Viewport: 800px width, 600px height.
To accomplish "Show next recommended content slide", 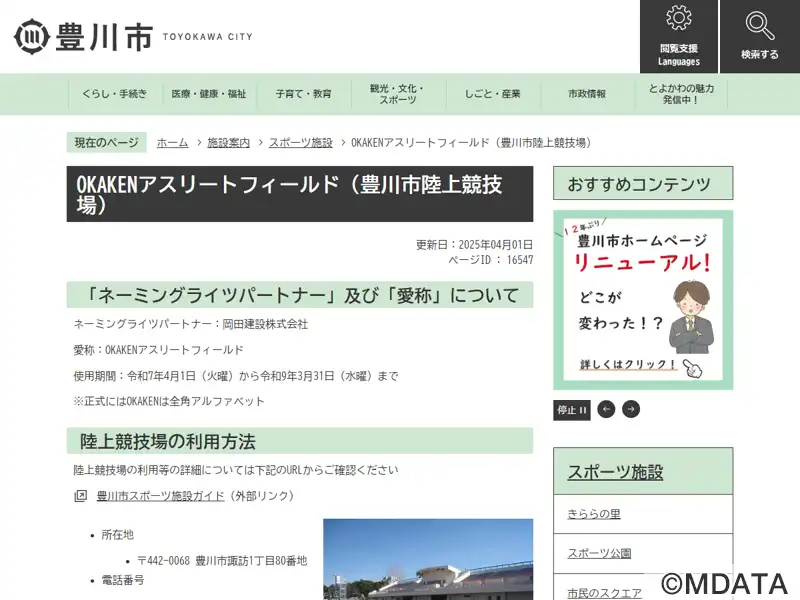I will [x=631, y=409].
